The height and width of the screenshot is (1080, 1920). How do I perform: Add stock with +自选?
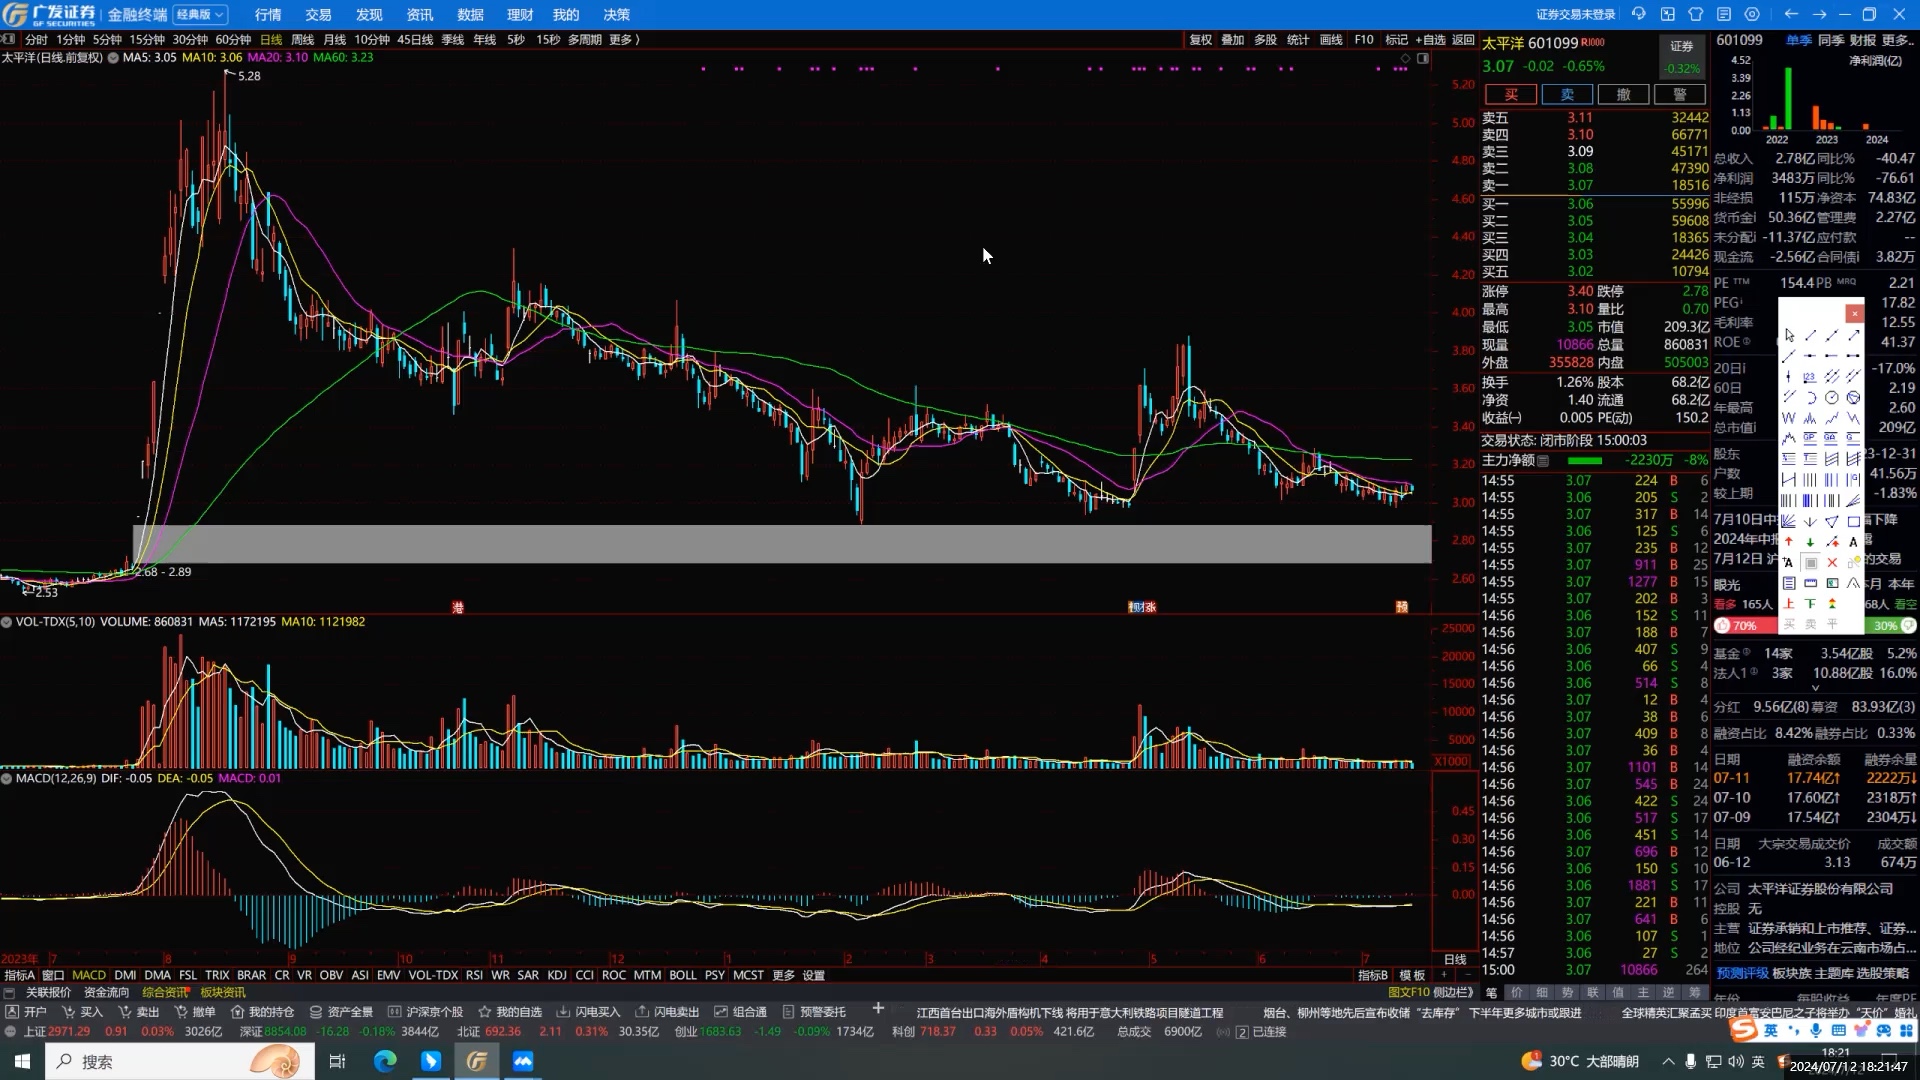point(1430,40)
